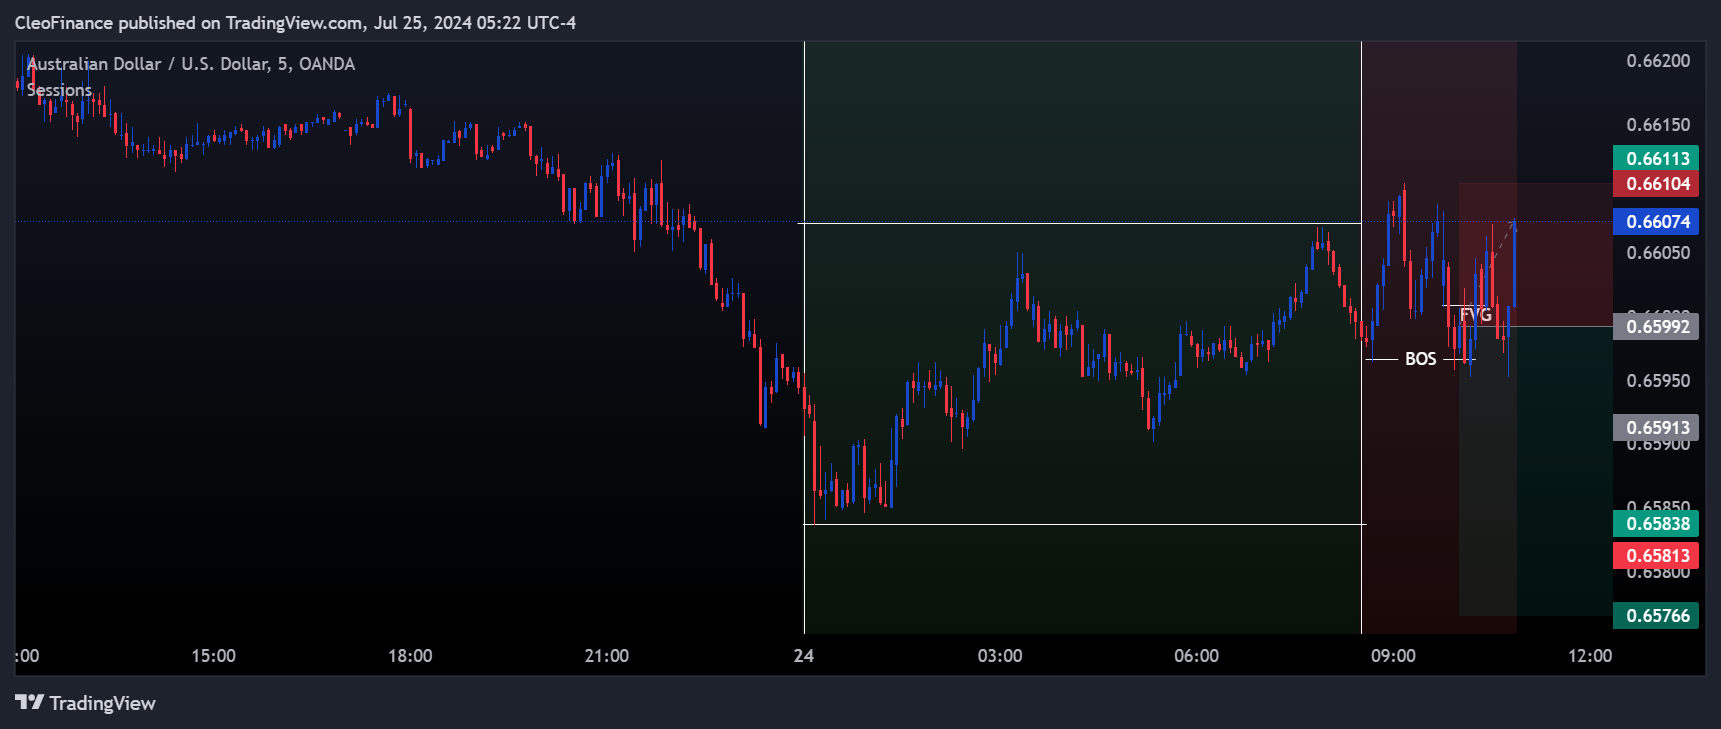
Task: Click the 09:00 time axis label
Action: tap(1393, 656)
